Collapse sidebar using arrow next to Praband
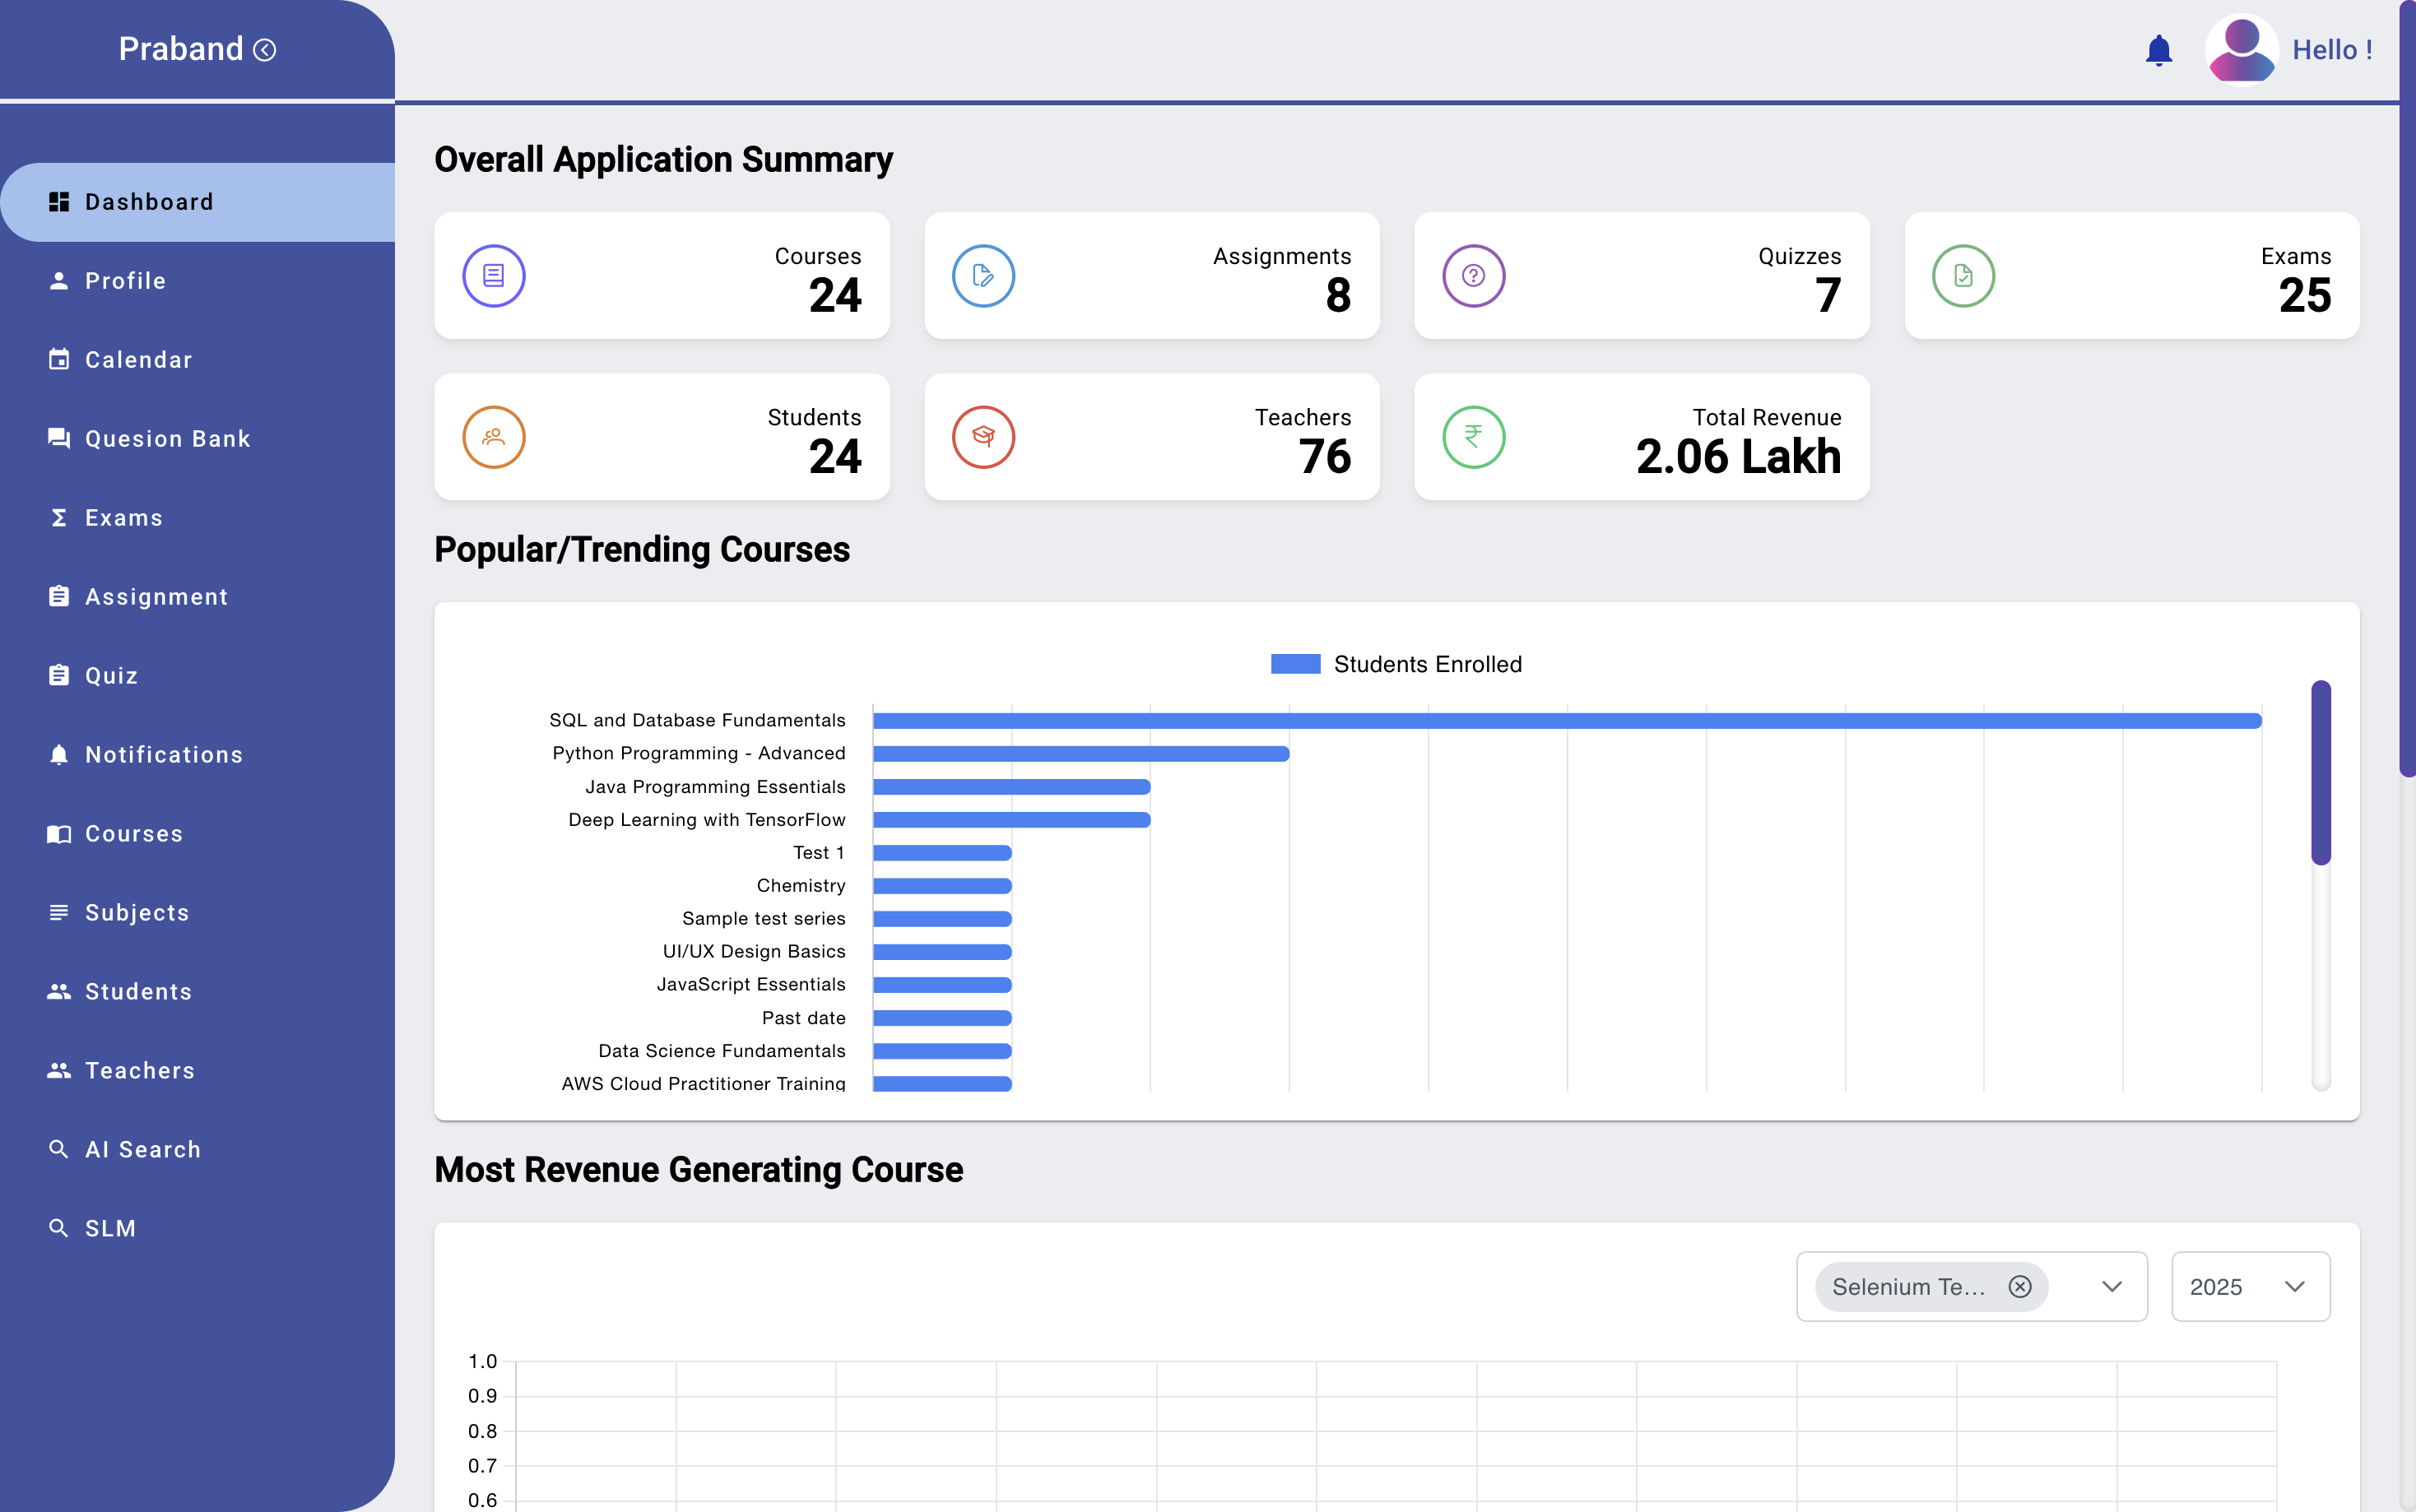2416x1512 pixels. pyautogui.click(x=265, y=50)
